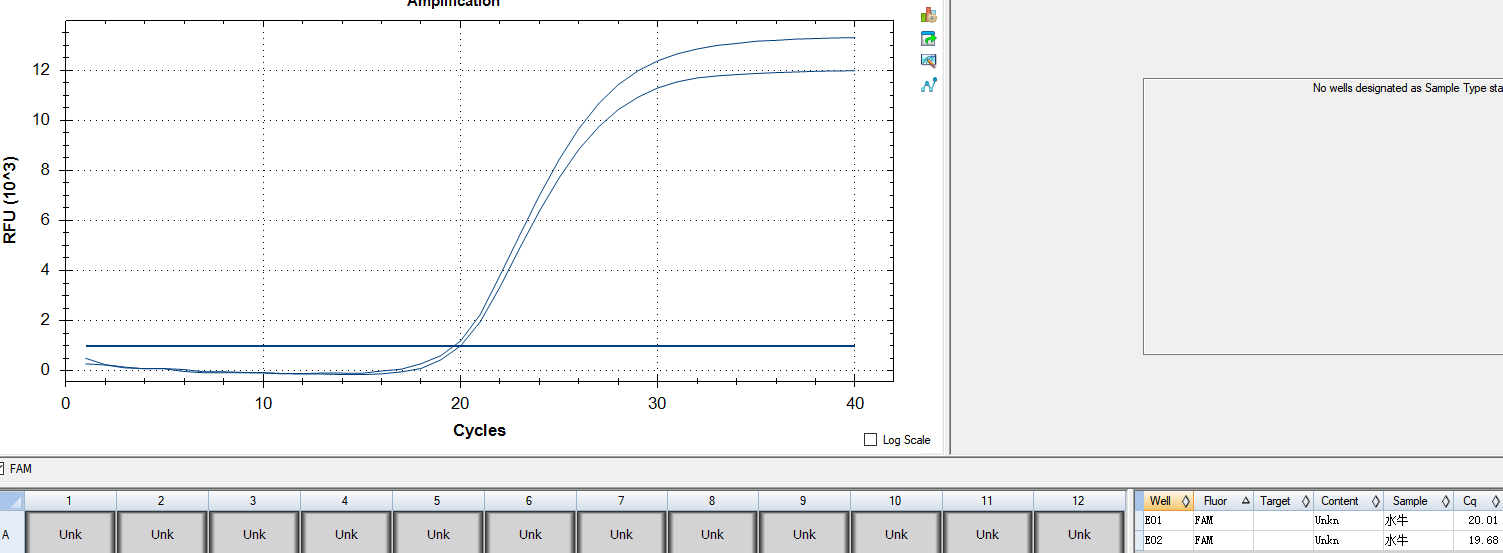
Task: Click the Cq value 20.01
Action: [1483, 521]
